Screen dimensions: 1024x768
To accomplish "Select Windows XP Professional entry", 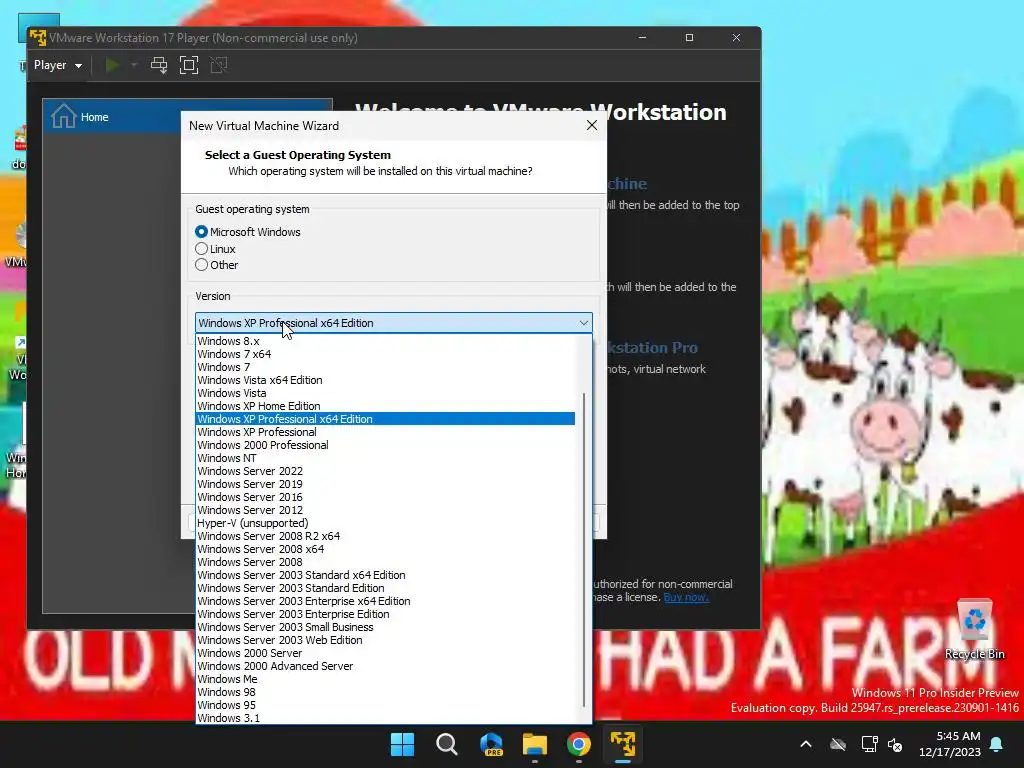I will pyautogui.click(x=385, y=432).
